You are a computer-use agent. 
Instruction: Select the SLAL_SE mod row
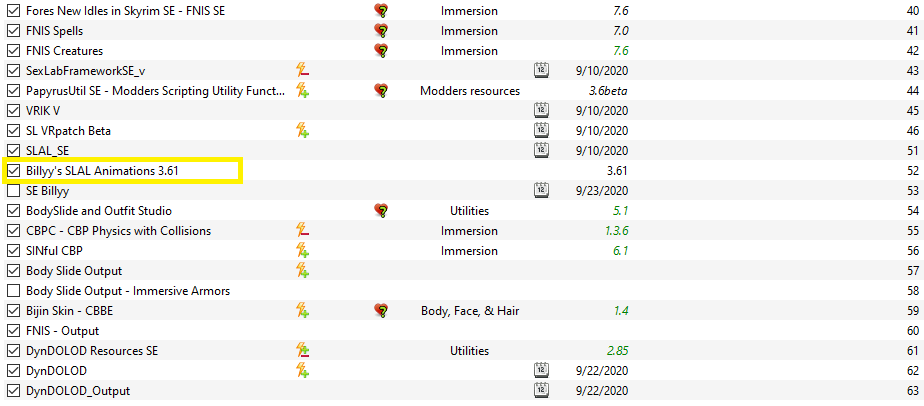tap(462, 151)
